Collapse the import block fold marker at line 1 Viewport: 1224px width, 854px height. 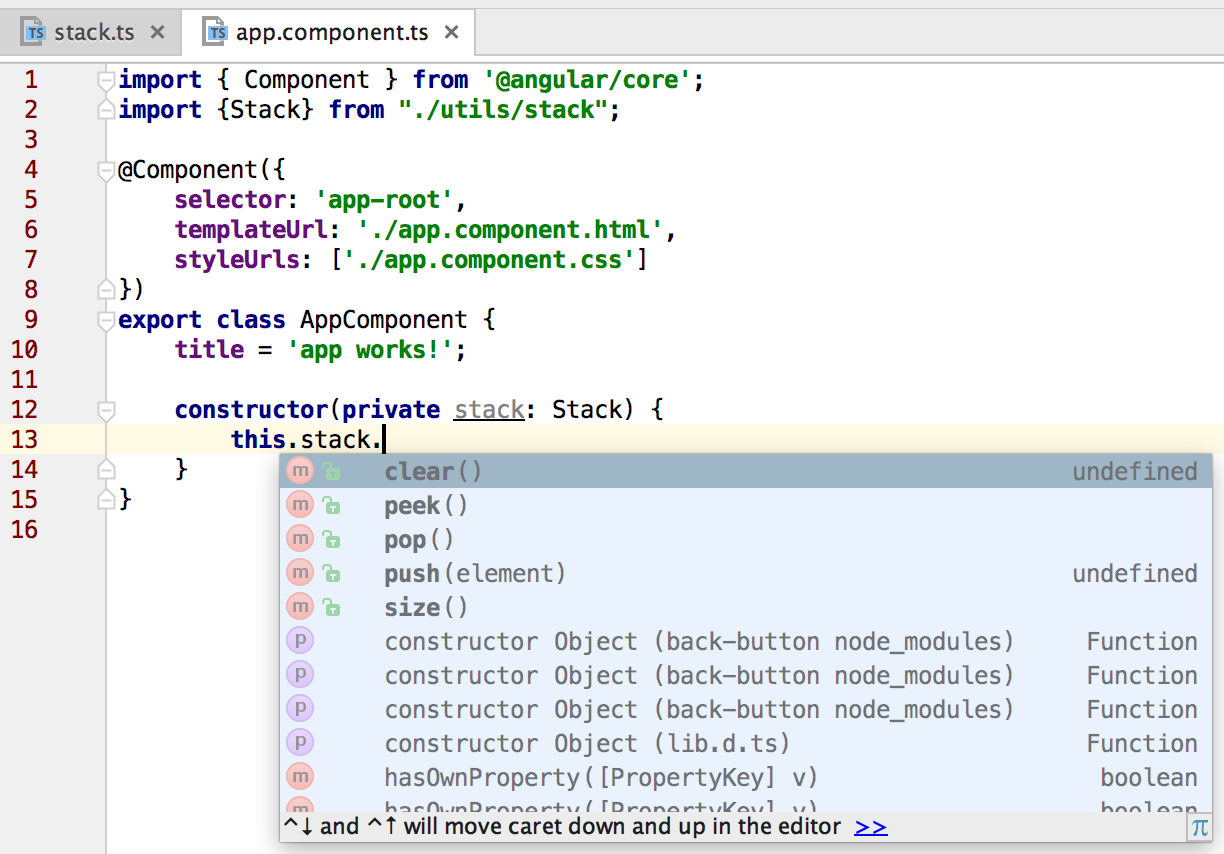(x=106, y=80)
